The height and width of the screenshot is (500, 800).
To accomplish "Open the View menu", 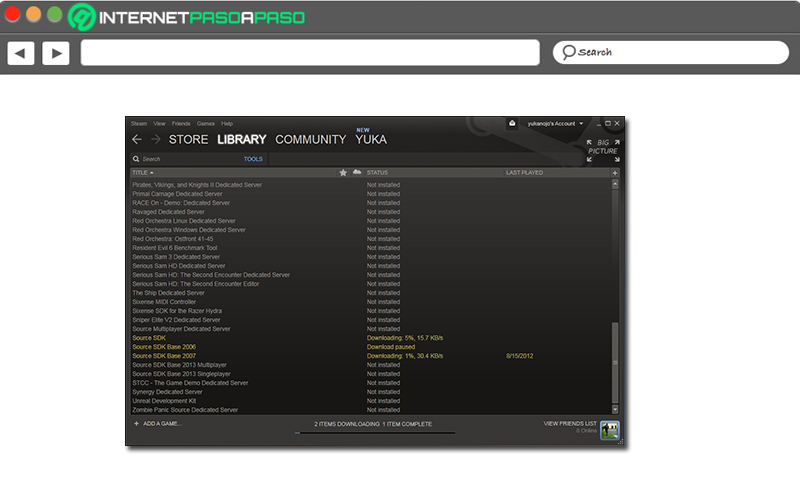I will point(159,123).
